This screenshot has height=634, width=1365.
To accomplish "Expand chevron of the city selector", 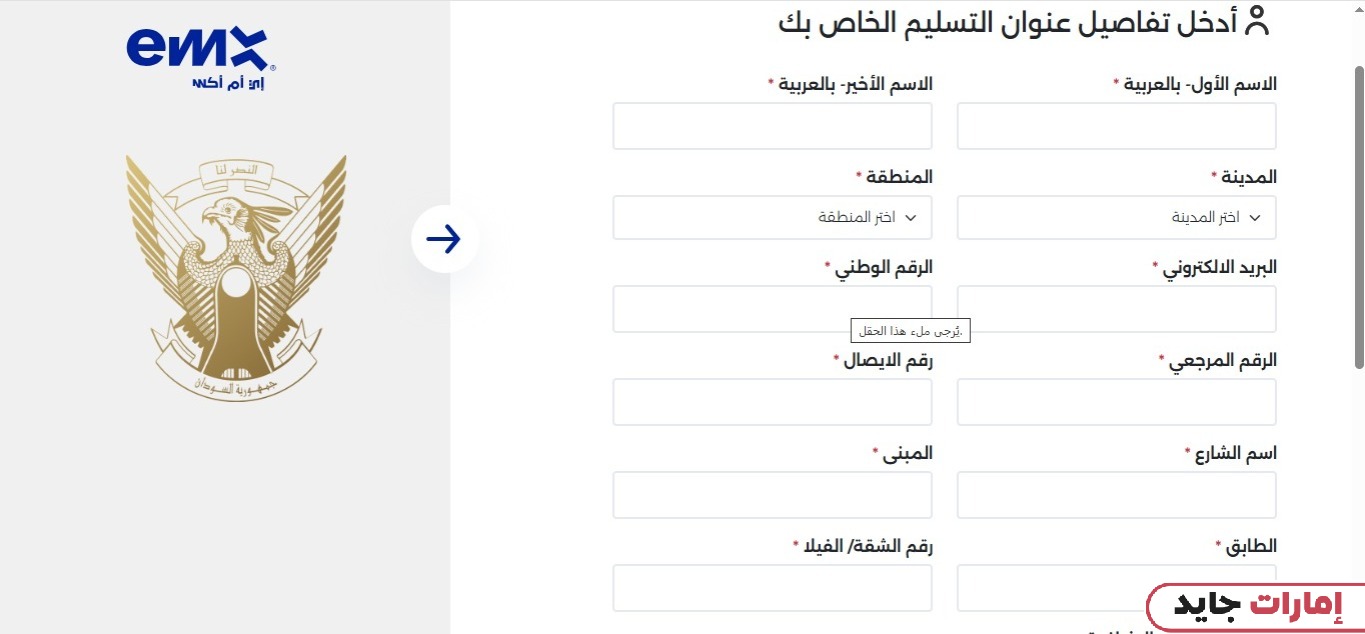I will click(x=1255, y=218).
